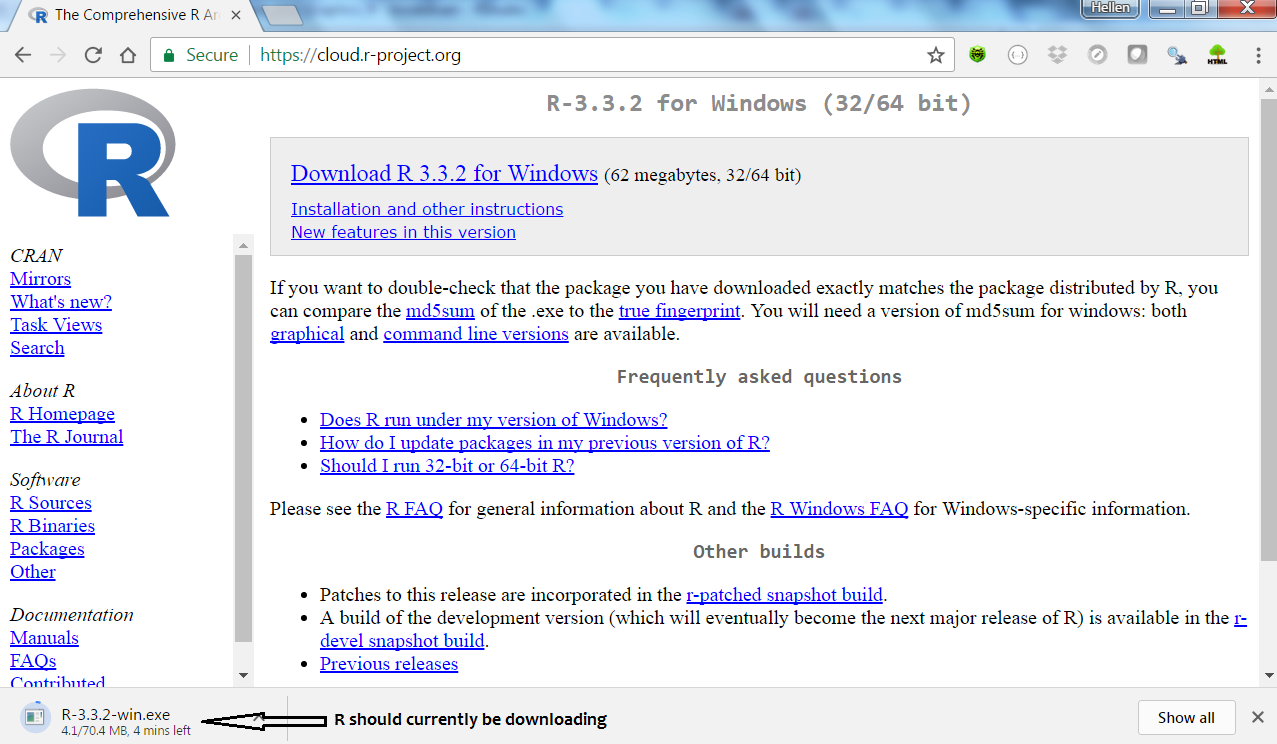Screen dimensions: 1277x744
Task: Click the 'Frequently asked questions' heading
Action: tap(759, 377)
